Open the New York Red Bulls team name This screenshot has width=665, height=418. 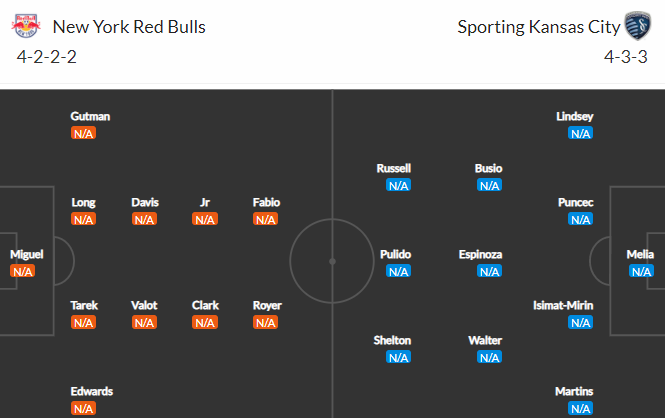pyautogui.click(x=129, y=27)
